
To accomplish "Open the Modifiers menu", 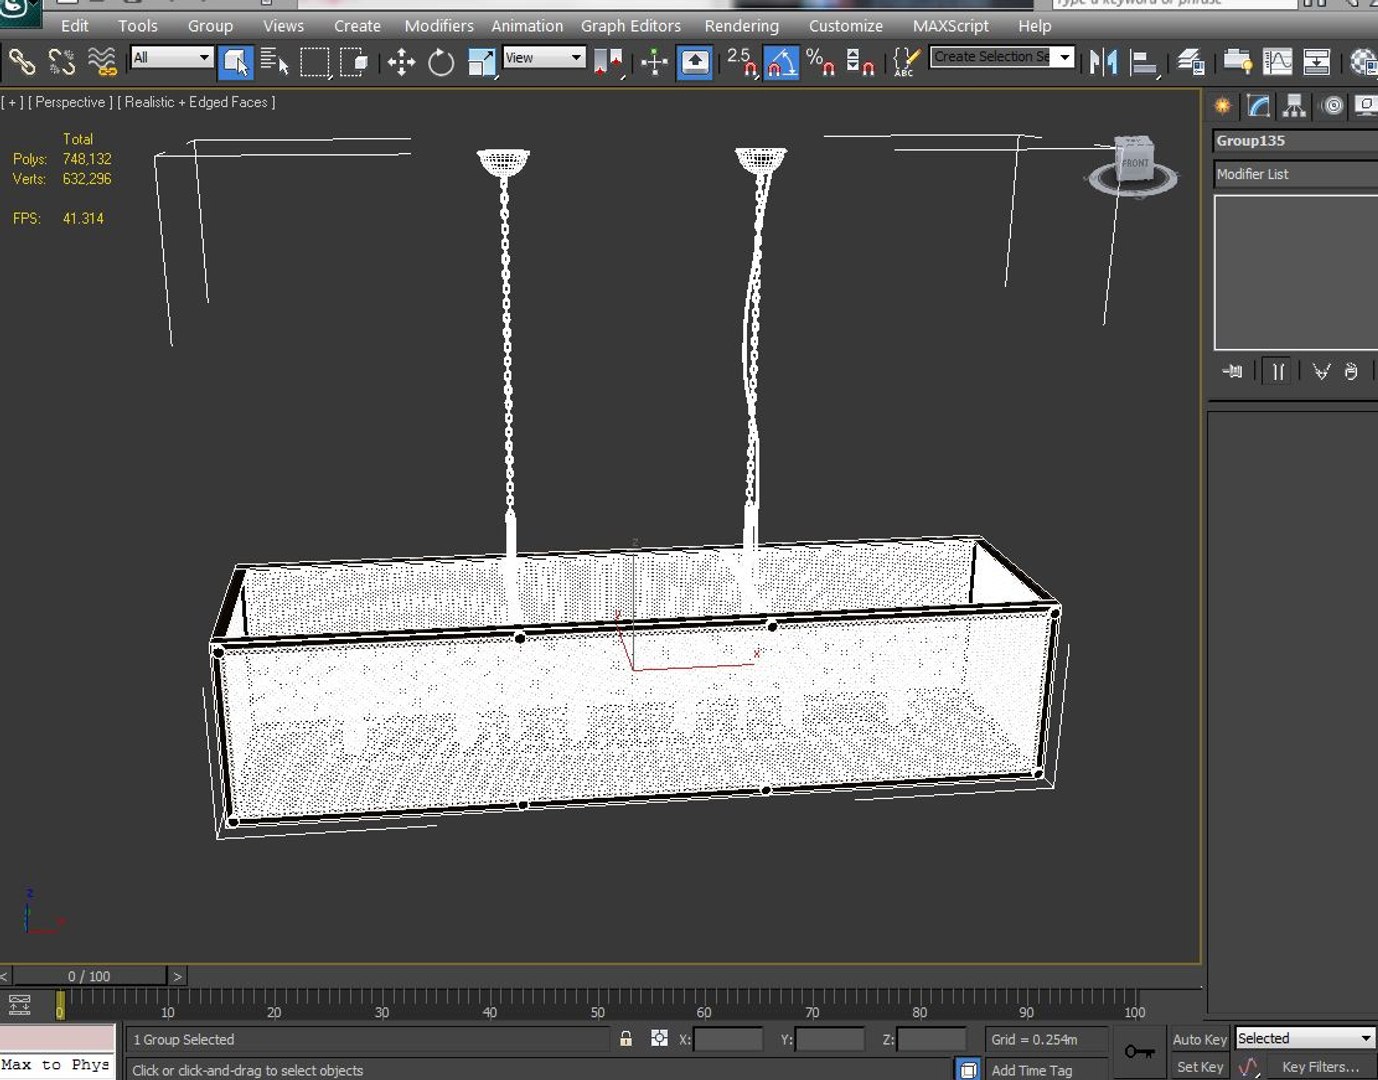I will 439,26.
